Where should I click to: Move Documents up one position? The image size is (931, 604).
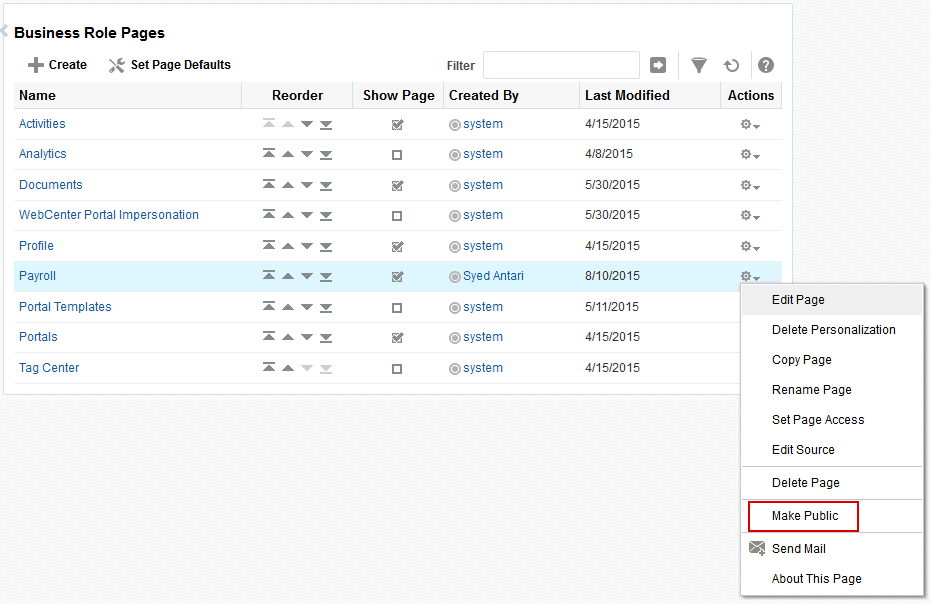coord(288,185)
